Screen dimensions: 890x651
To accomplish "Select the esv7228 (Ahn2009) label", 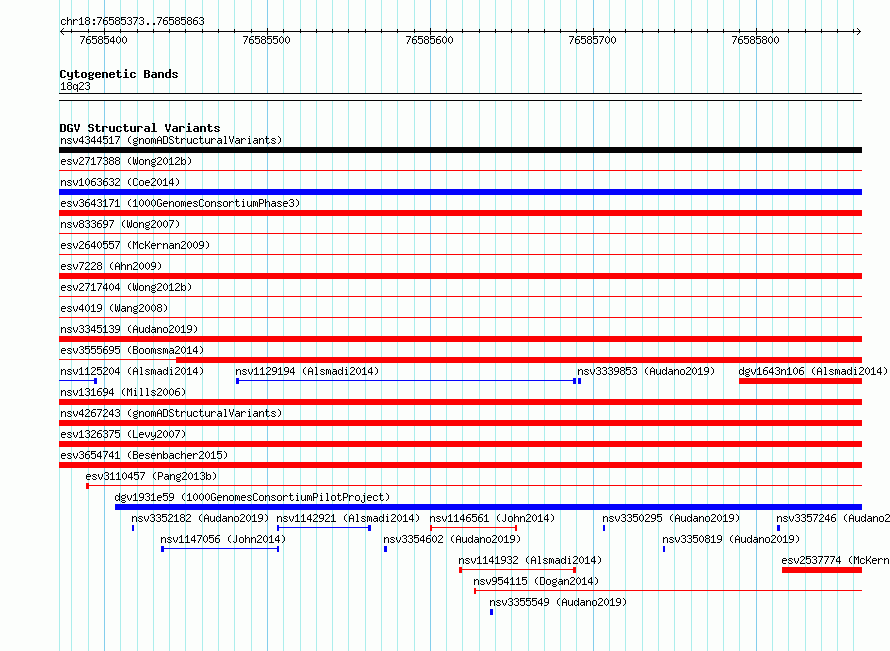I will [110, 266].
